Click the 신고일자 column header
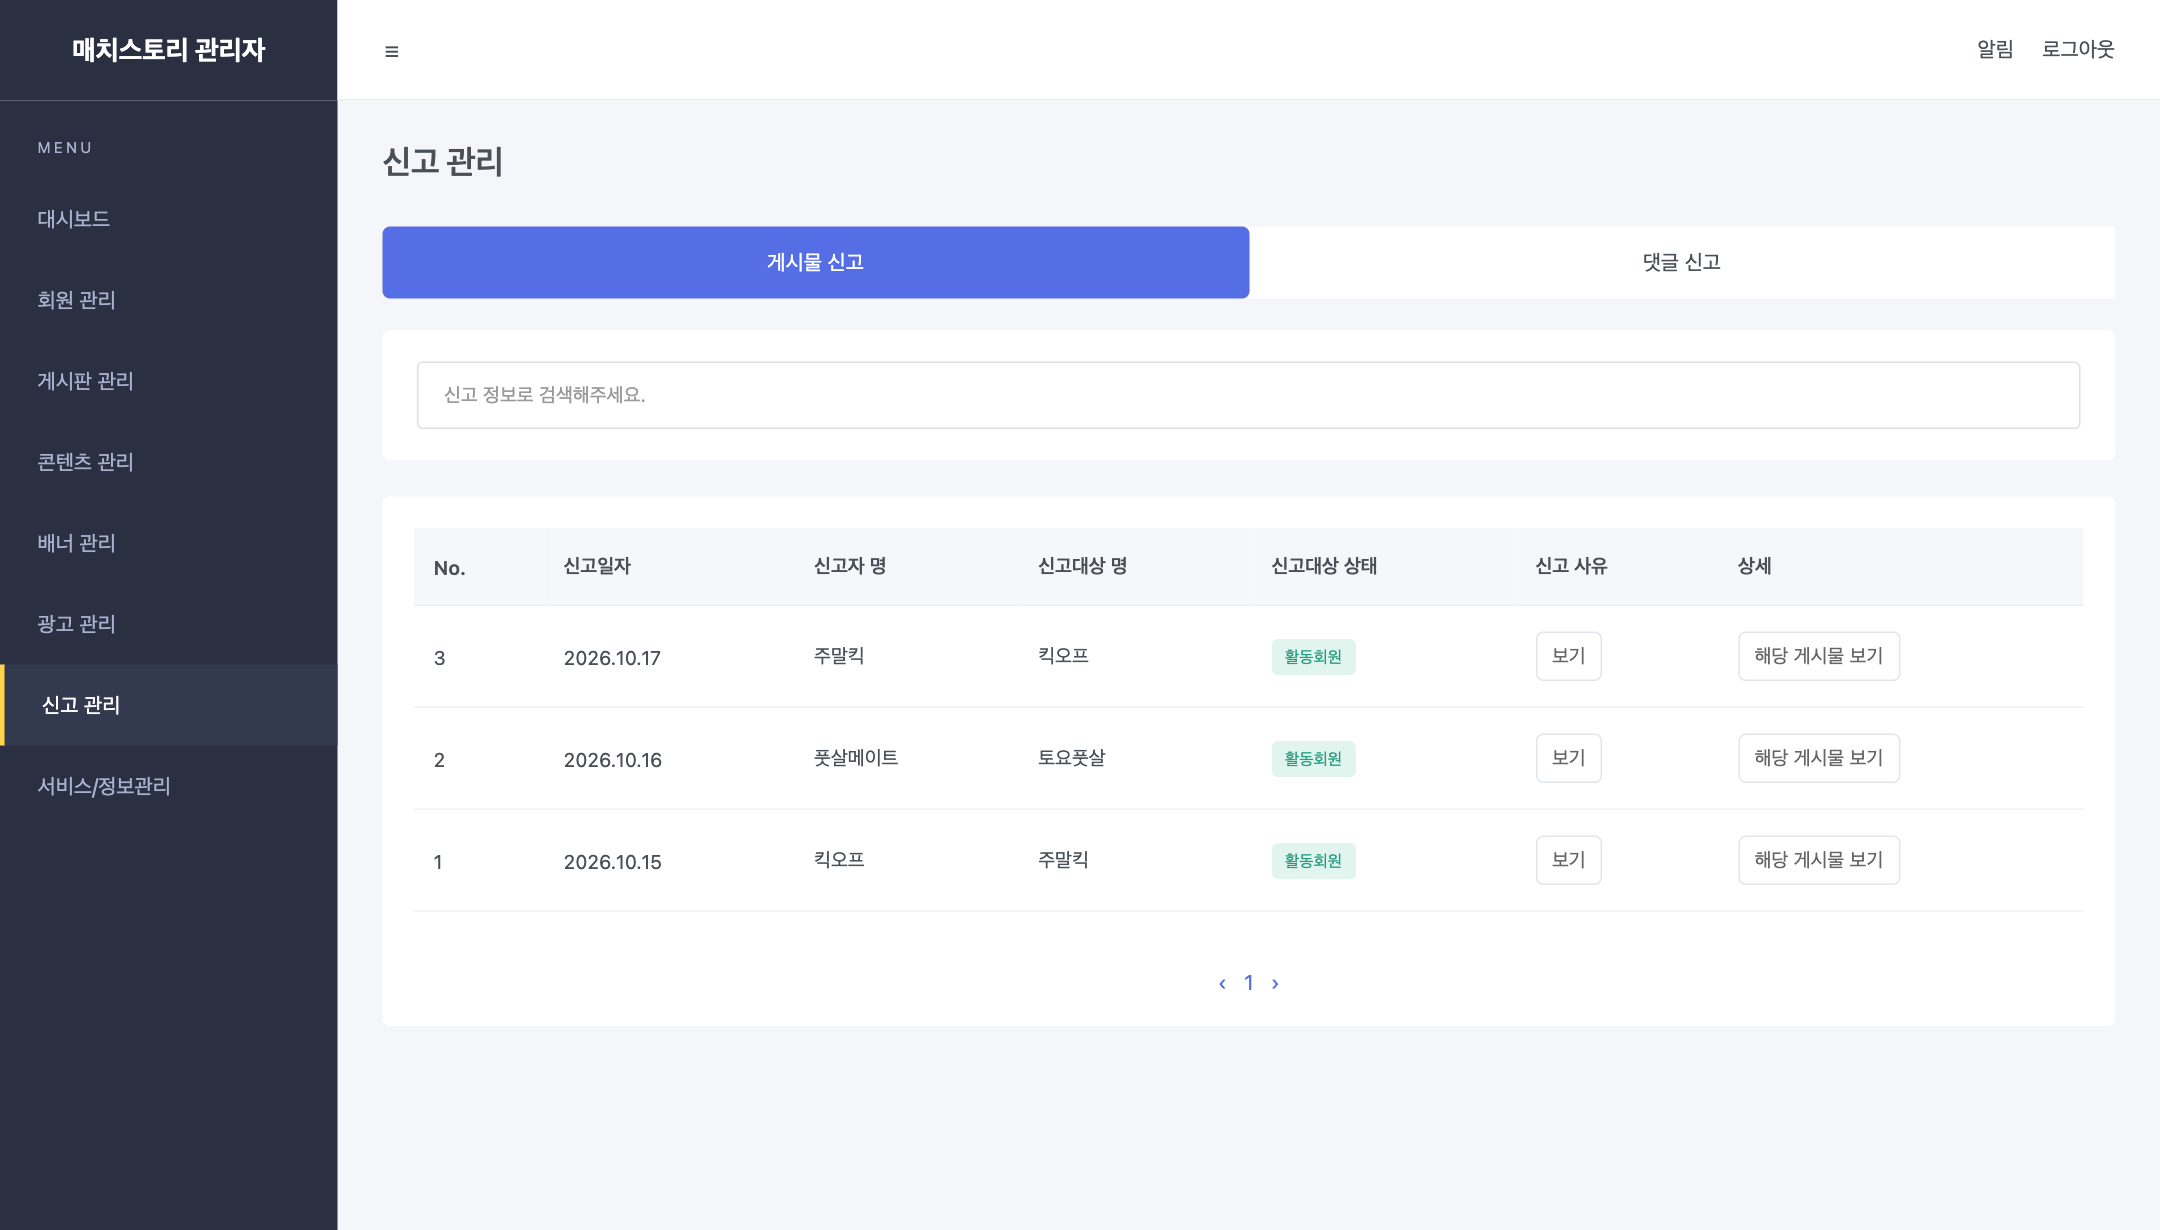Screen dimensions: 2160x1230 [x=597, y=566]
